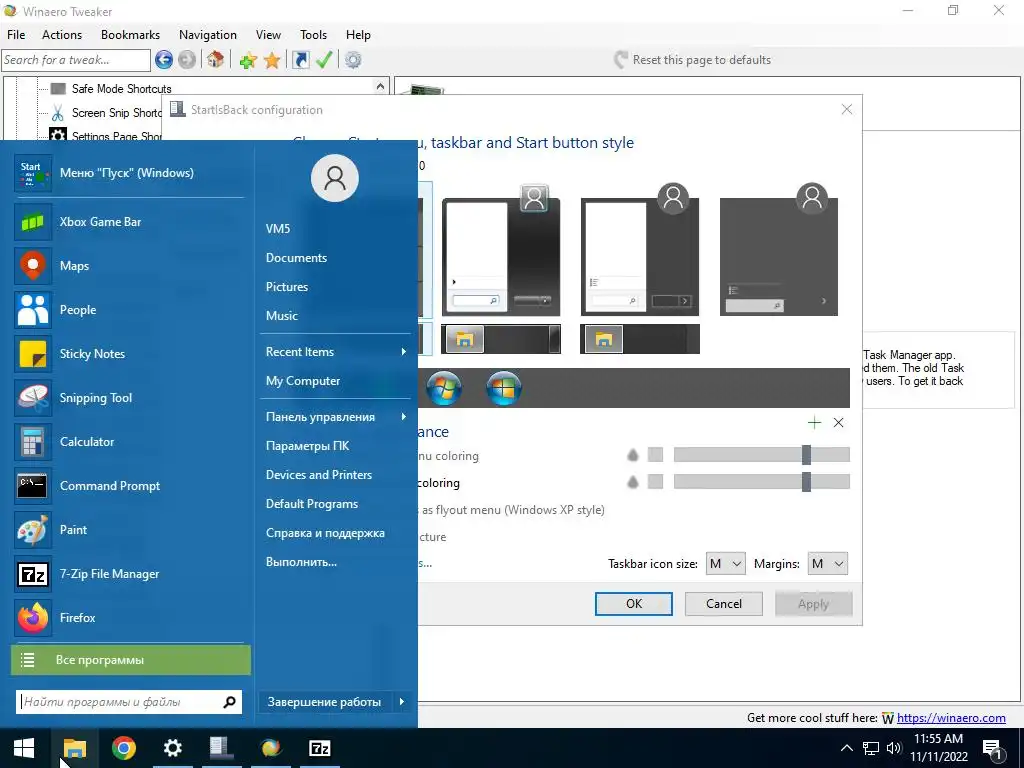Open My Computer from Start menu

pos(336,381)
